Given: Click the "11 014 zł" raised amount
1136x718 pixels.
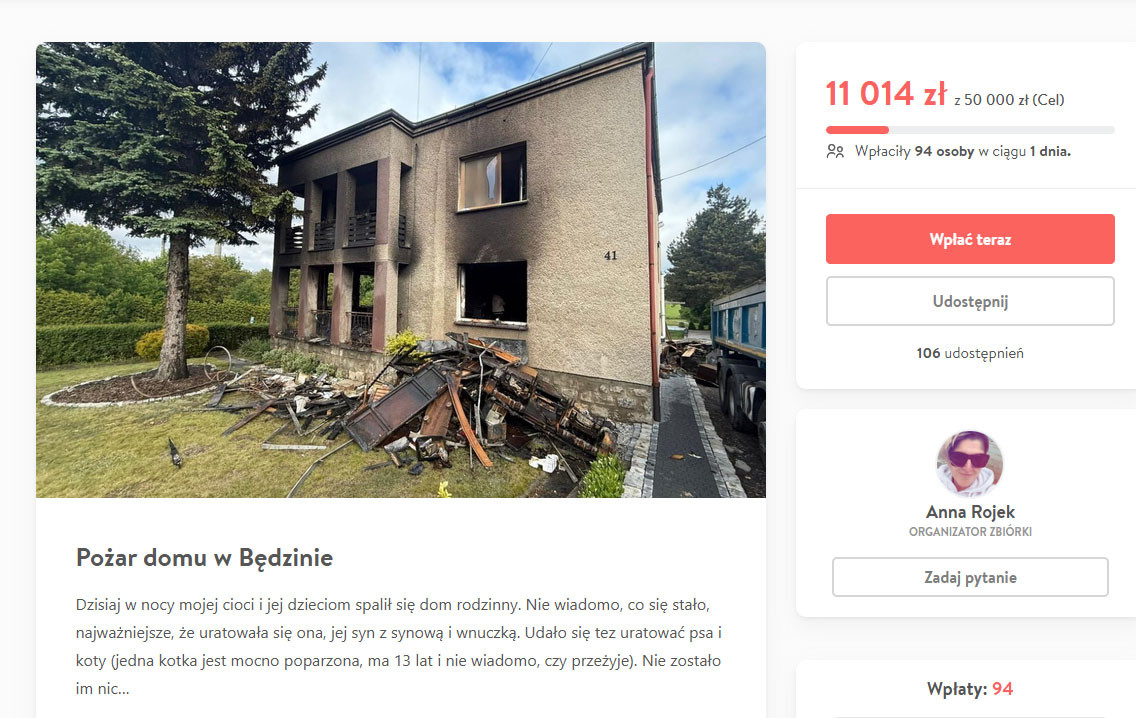Looking at the screenshot, I should 886,94.
